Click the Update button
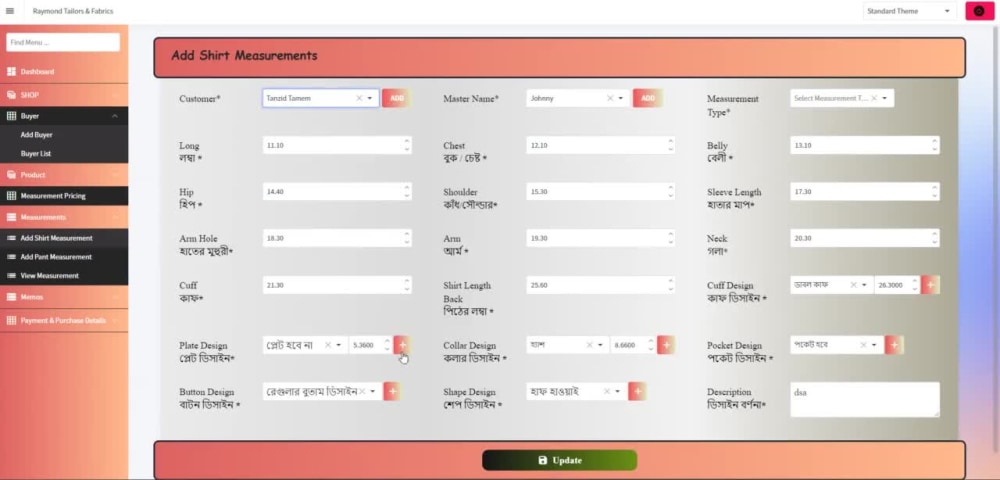This screenshot has height=480, width=1000. pyautogui.click(x=559, y=460)
